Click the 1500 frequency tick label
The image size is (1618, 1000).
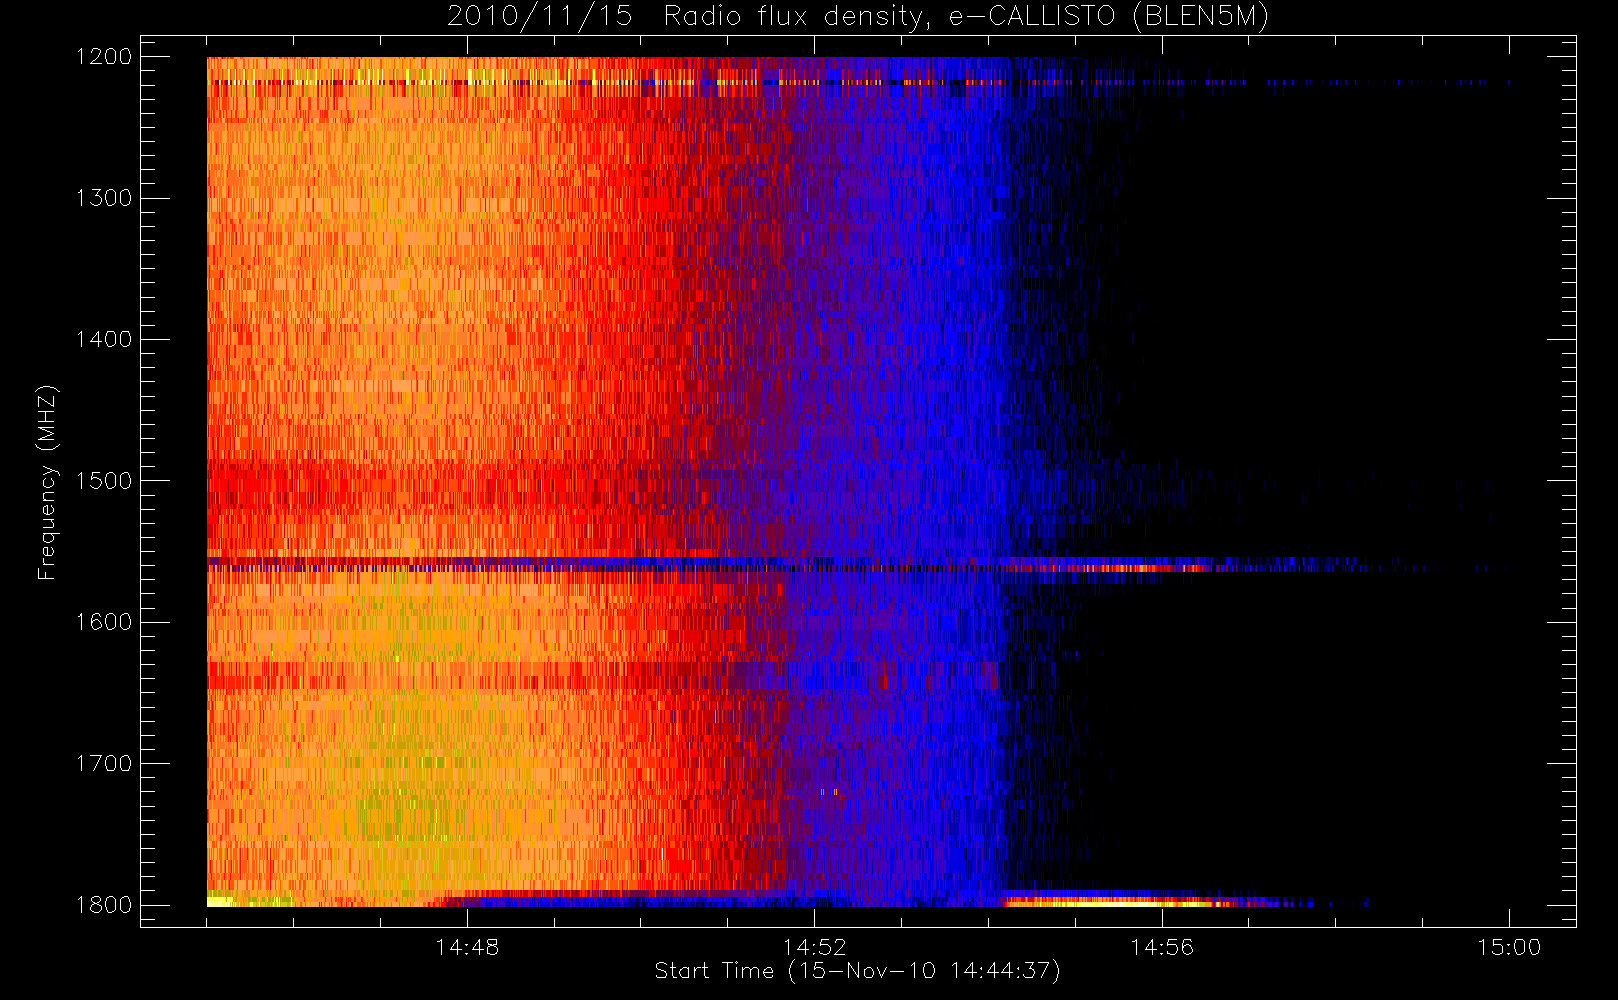coord(104,480)
